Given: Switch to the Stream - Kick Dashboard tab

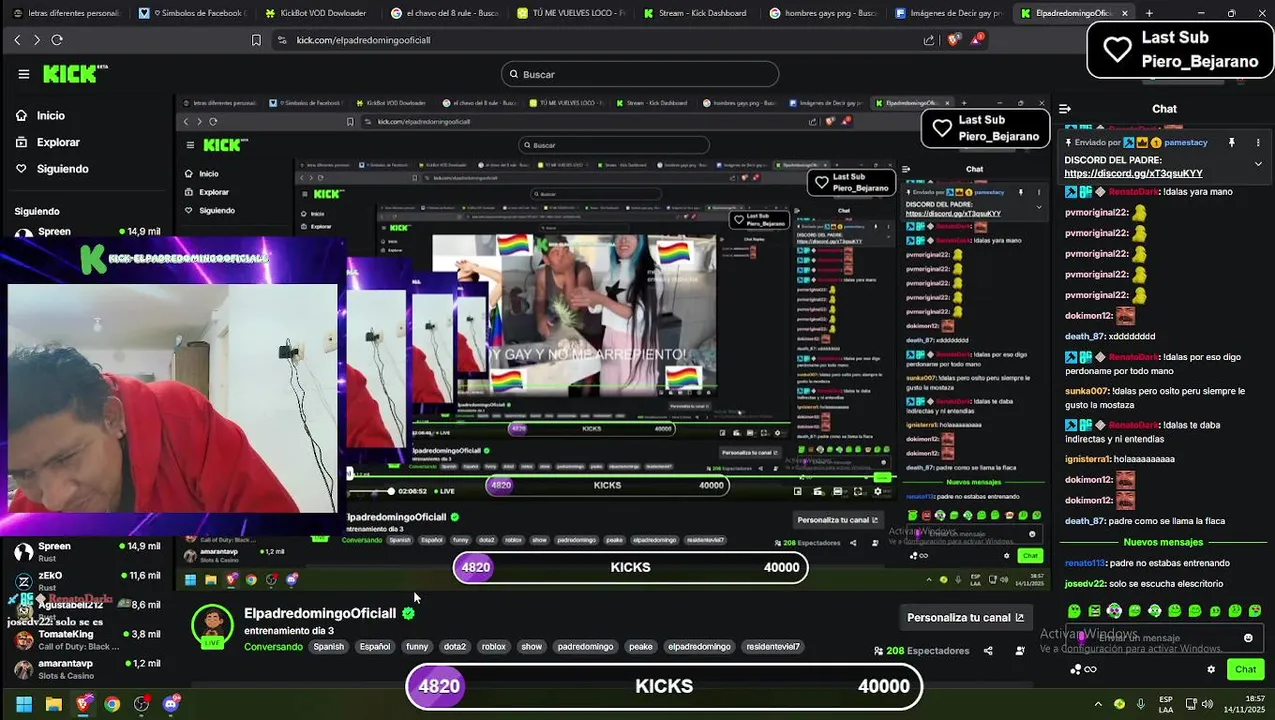Looking at the screenshot, I should [x=695, y=13].
